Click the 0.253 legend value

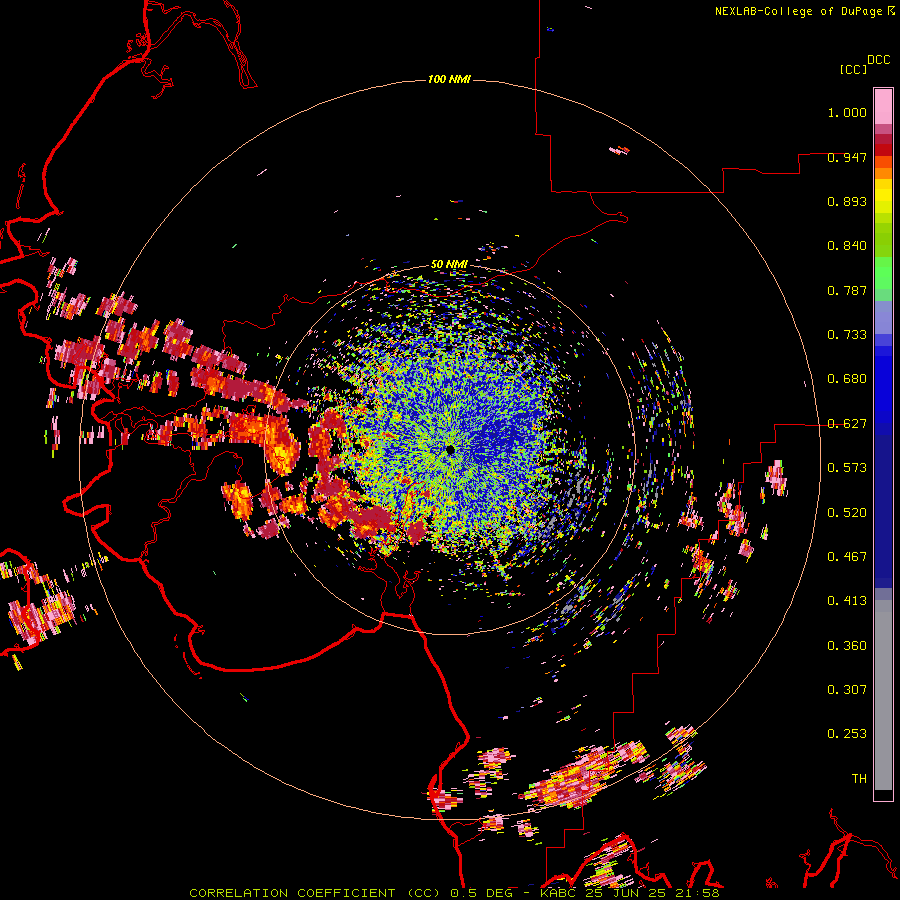click(x=847, y=734)
